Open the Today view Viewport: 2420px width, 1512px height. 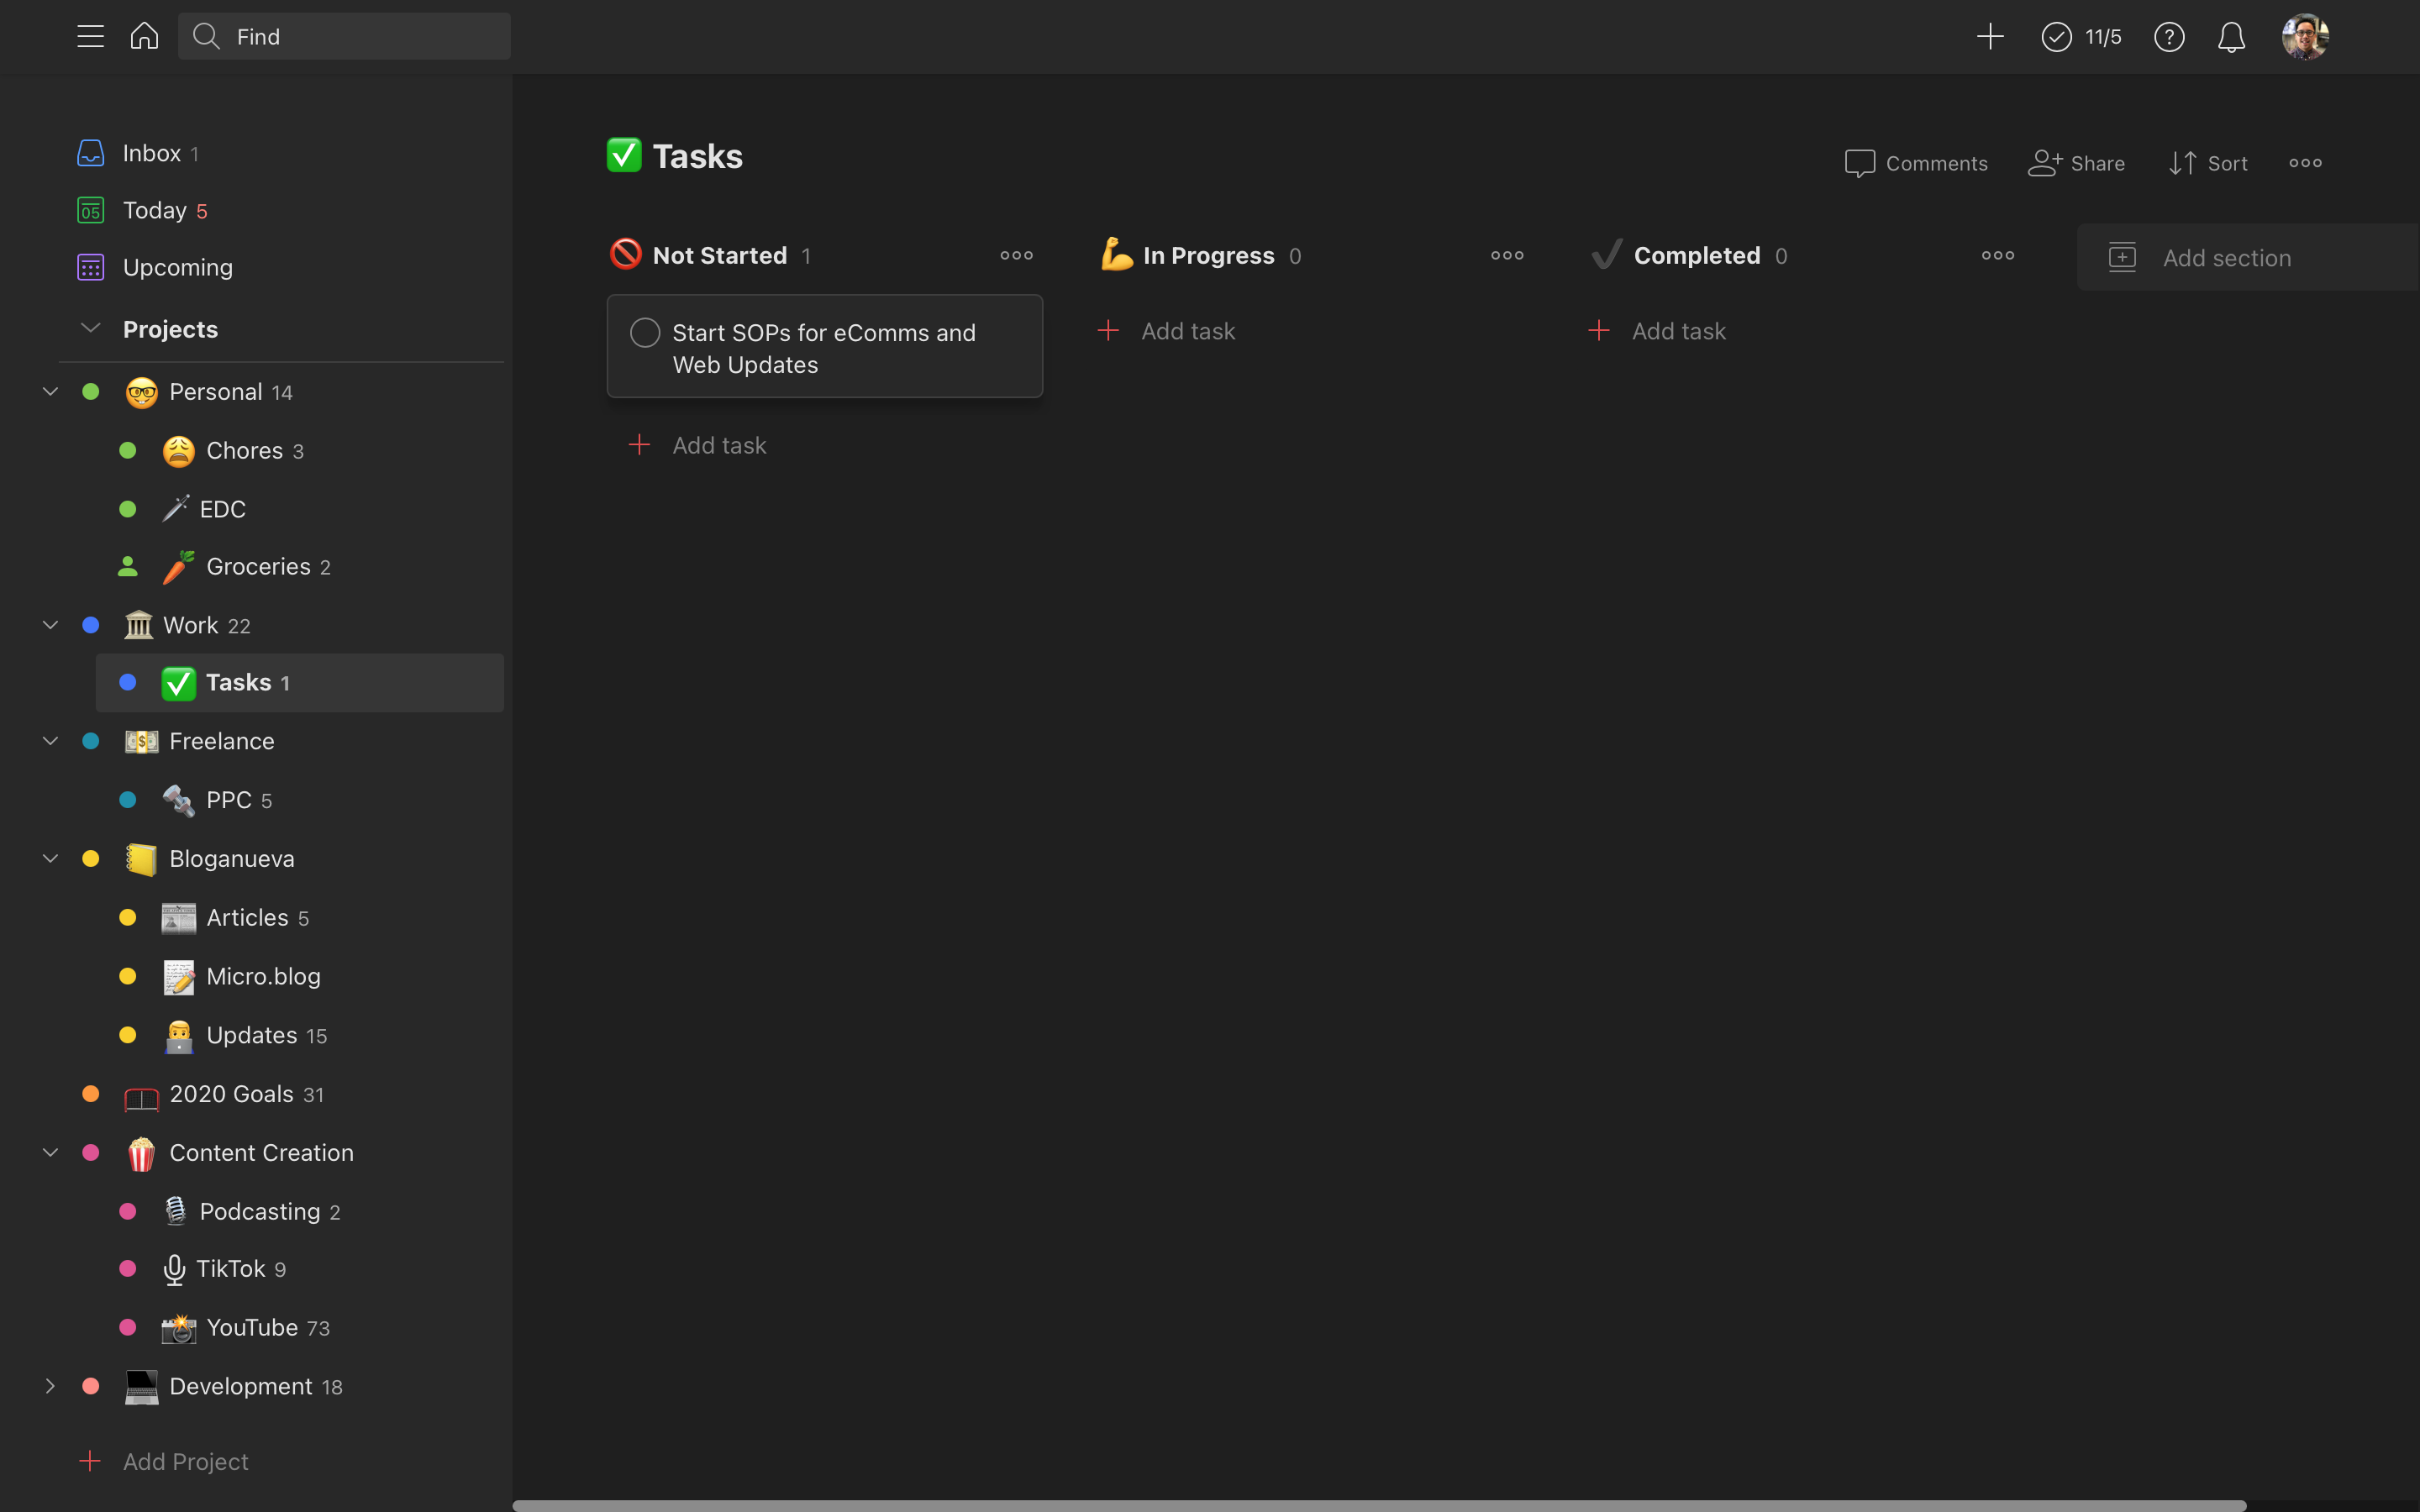142,210
